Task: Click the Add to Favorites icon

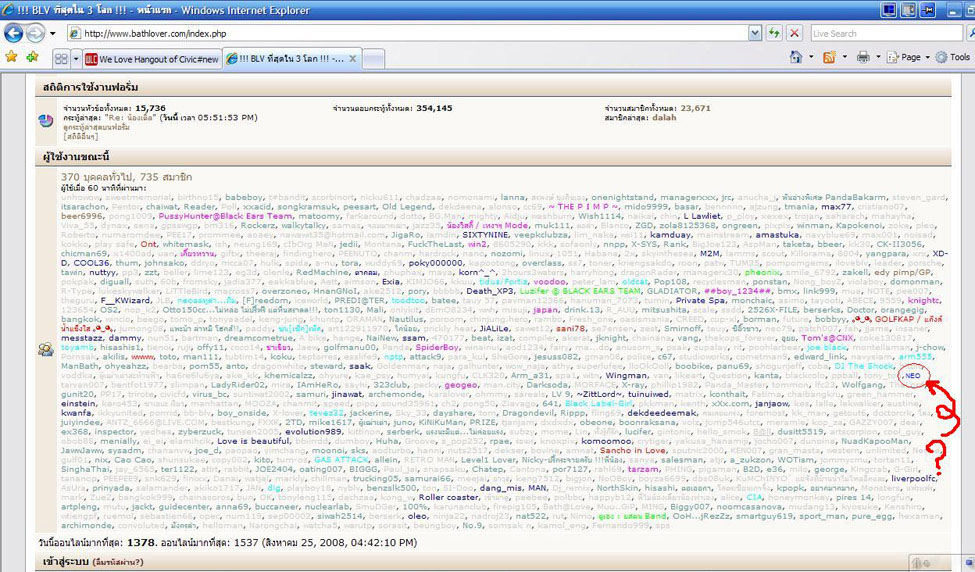Action: tap(35, 58)
